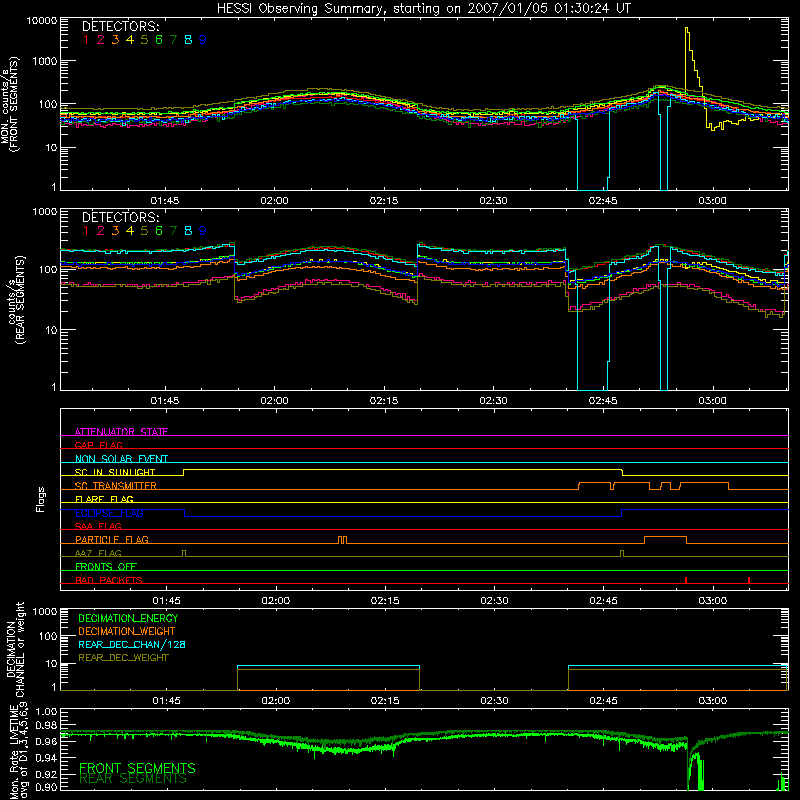Select the SC_IN_SUNLIGHT flag label

click(115, 472)
